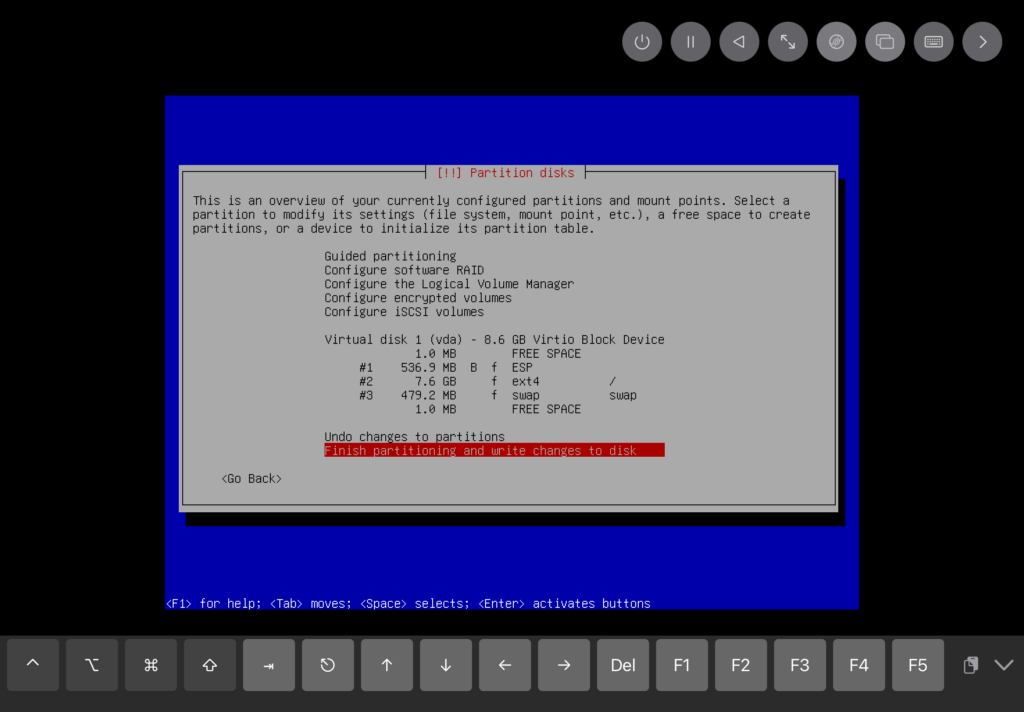Click the overlapping windows icon

tap(885, 42)
